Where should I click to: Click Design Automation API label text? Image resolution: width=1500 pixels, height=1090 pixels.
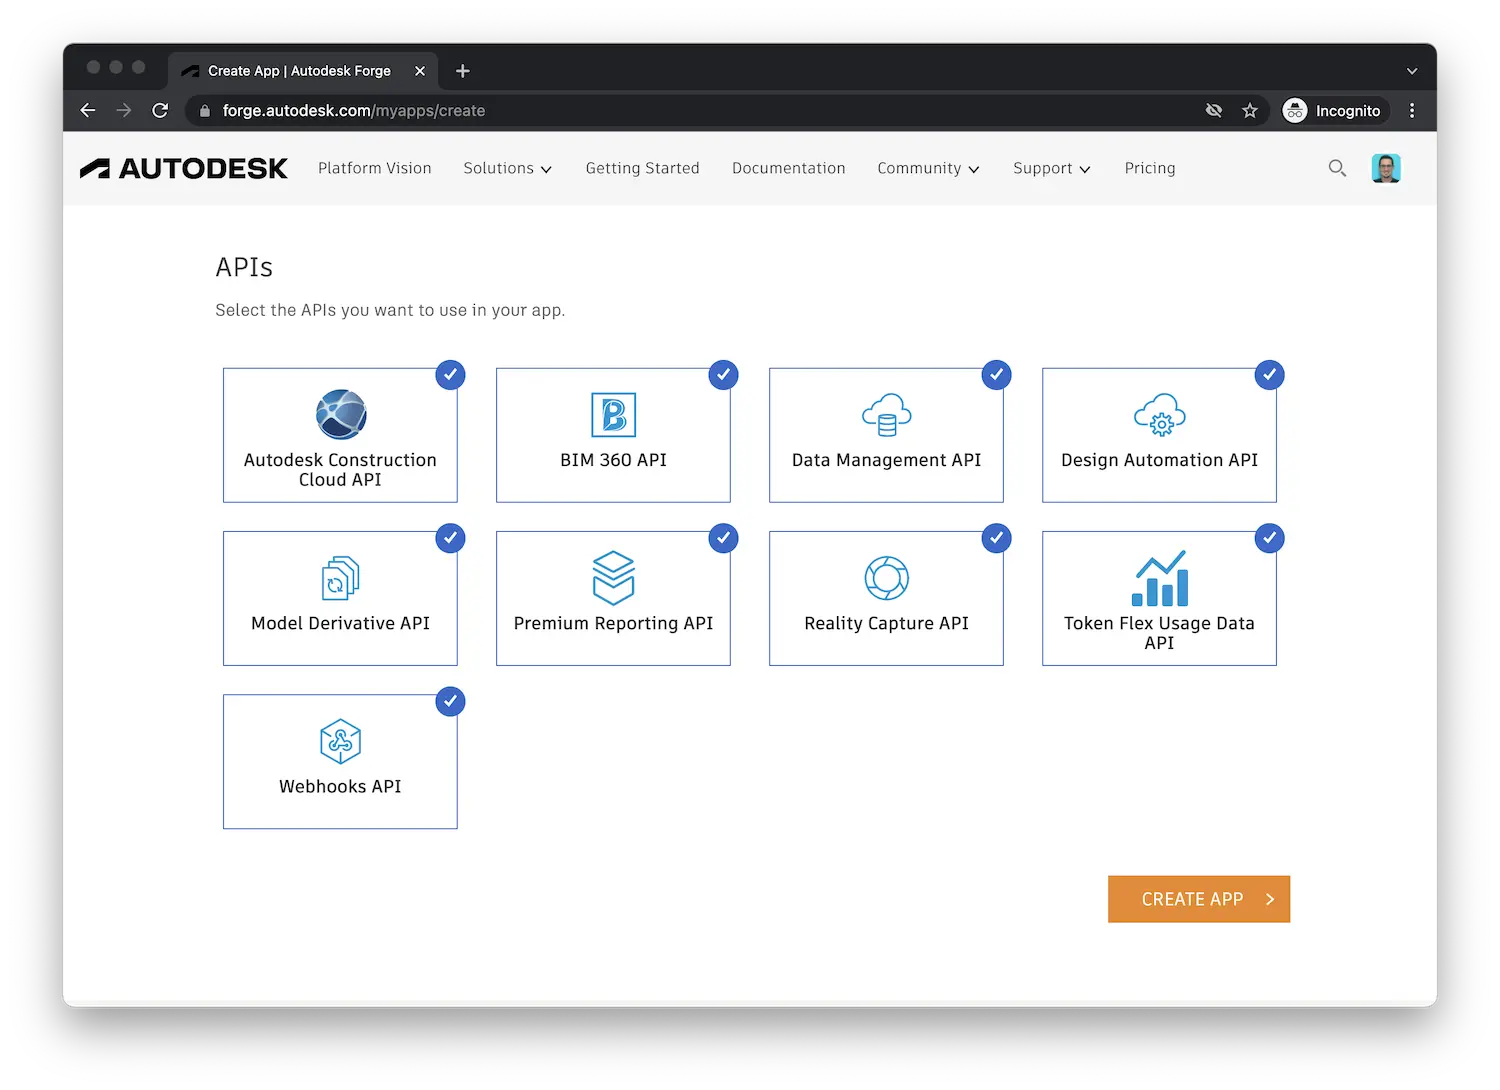1159,460
